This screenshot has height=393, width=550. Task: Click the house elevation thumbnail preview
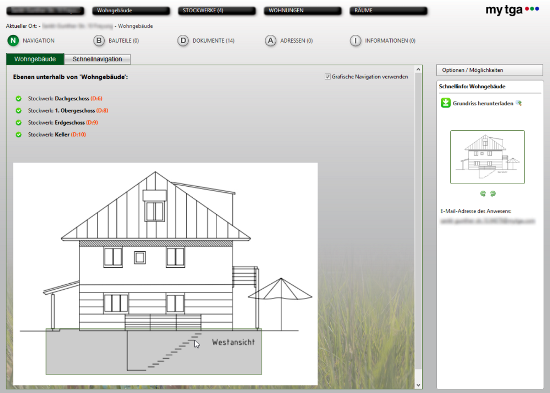[487, 157]
